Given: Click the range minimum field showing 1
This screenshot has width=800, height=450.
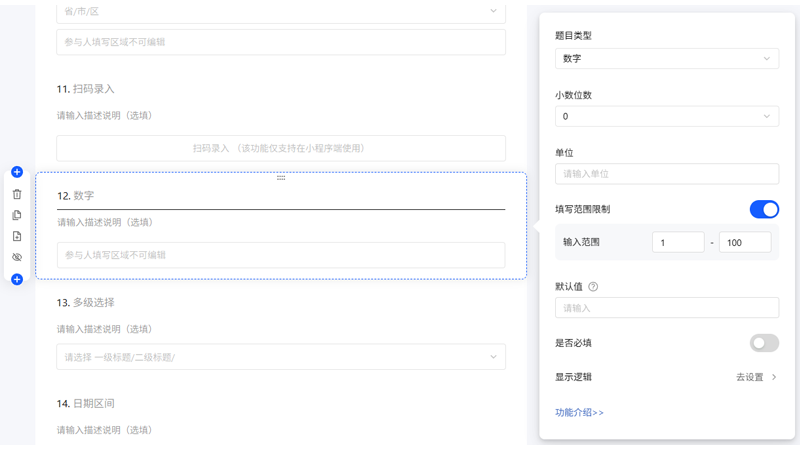Looking at the screenshot, I should [678, 242].
